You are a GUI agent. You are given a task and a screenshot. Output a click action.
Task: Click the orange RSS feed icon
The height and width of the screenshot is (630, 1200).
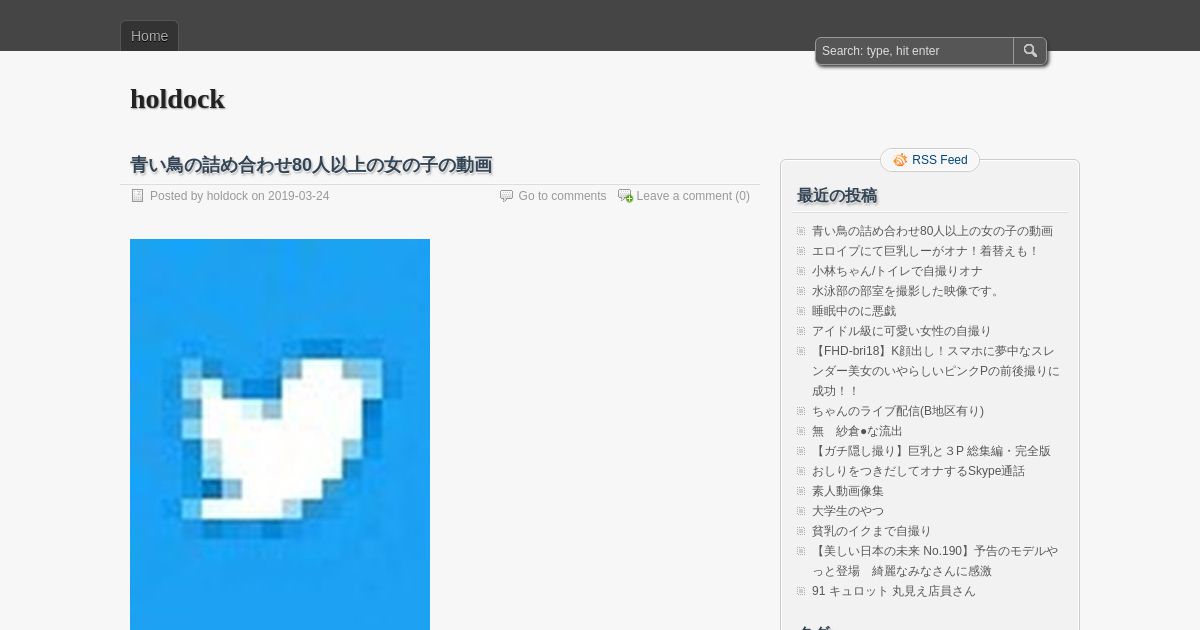pyautogui.click(x=900, y=160)
